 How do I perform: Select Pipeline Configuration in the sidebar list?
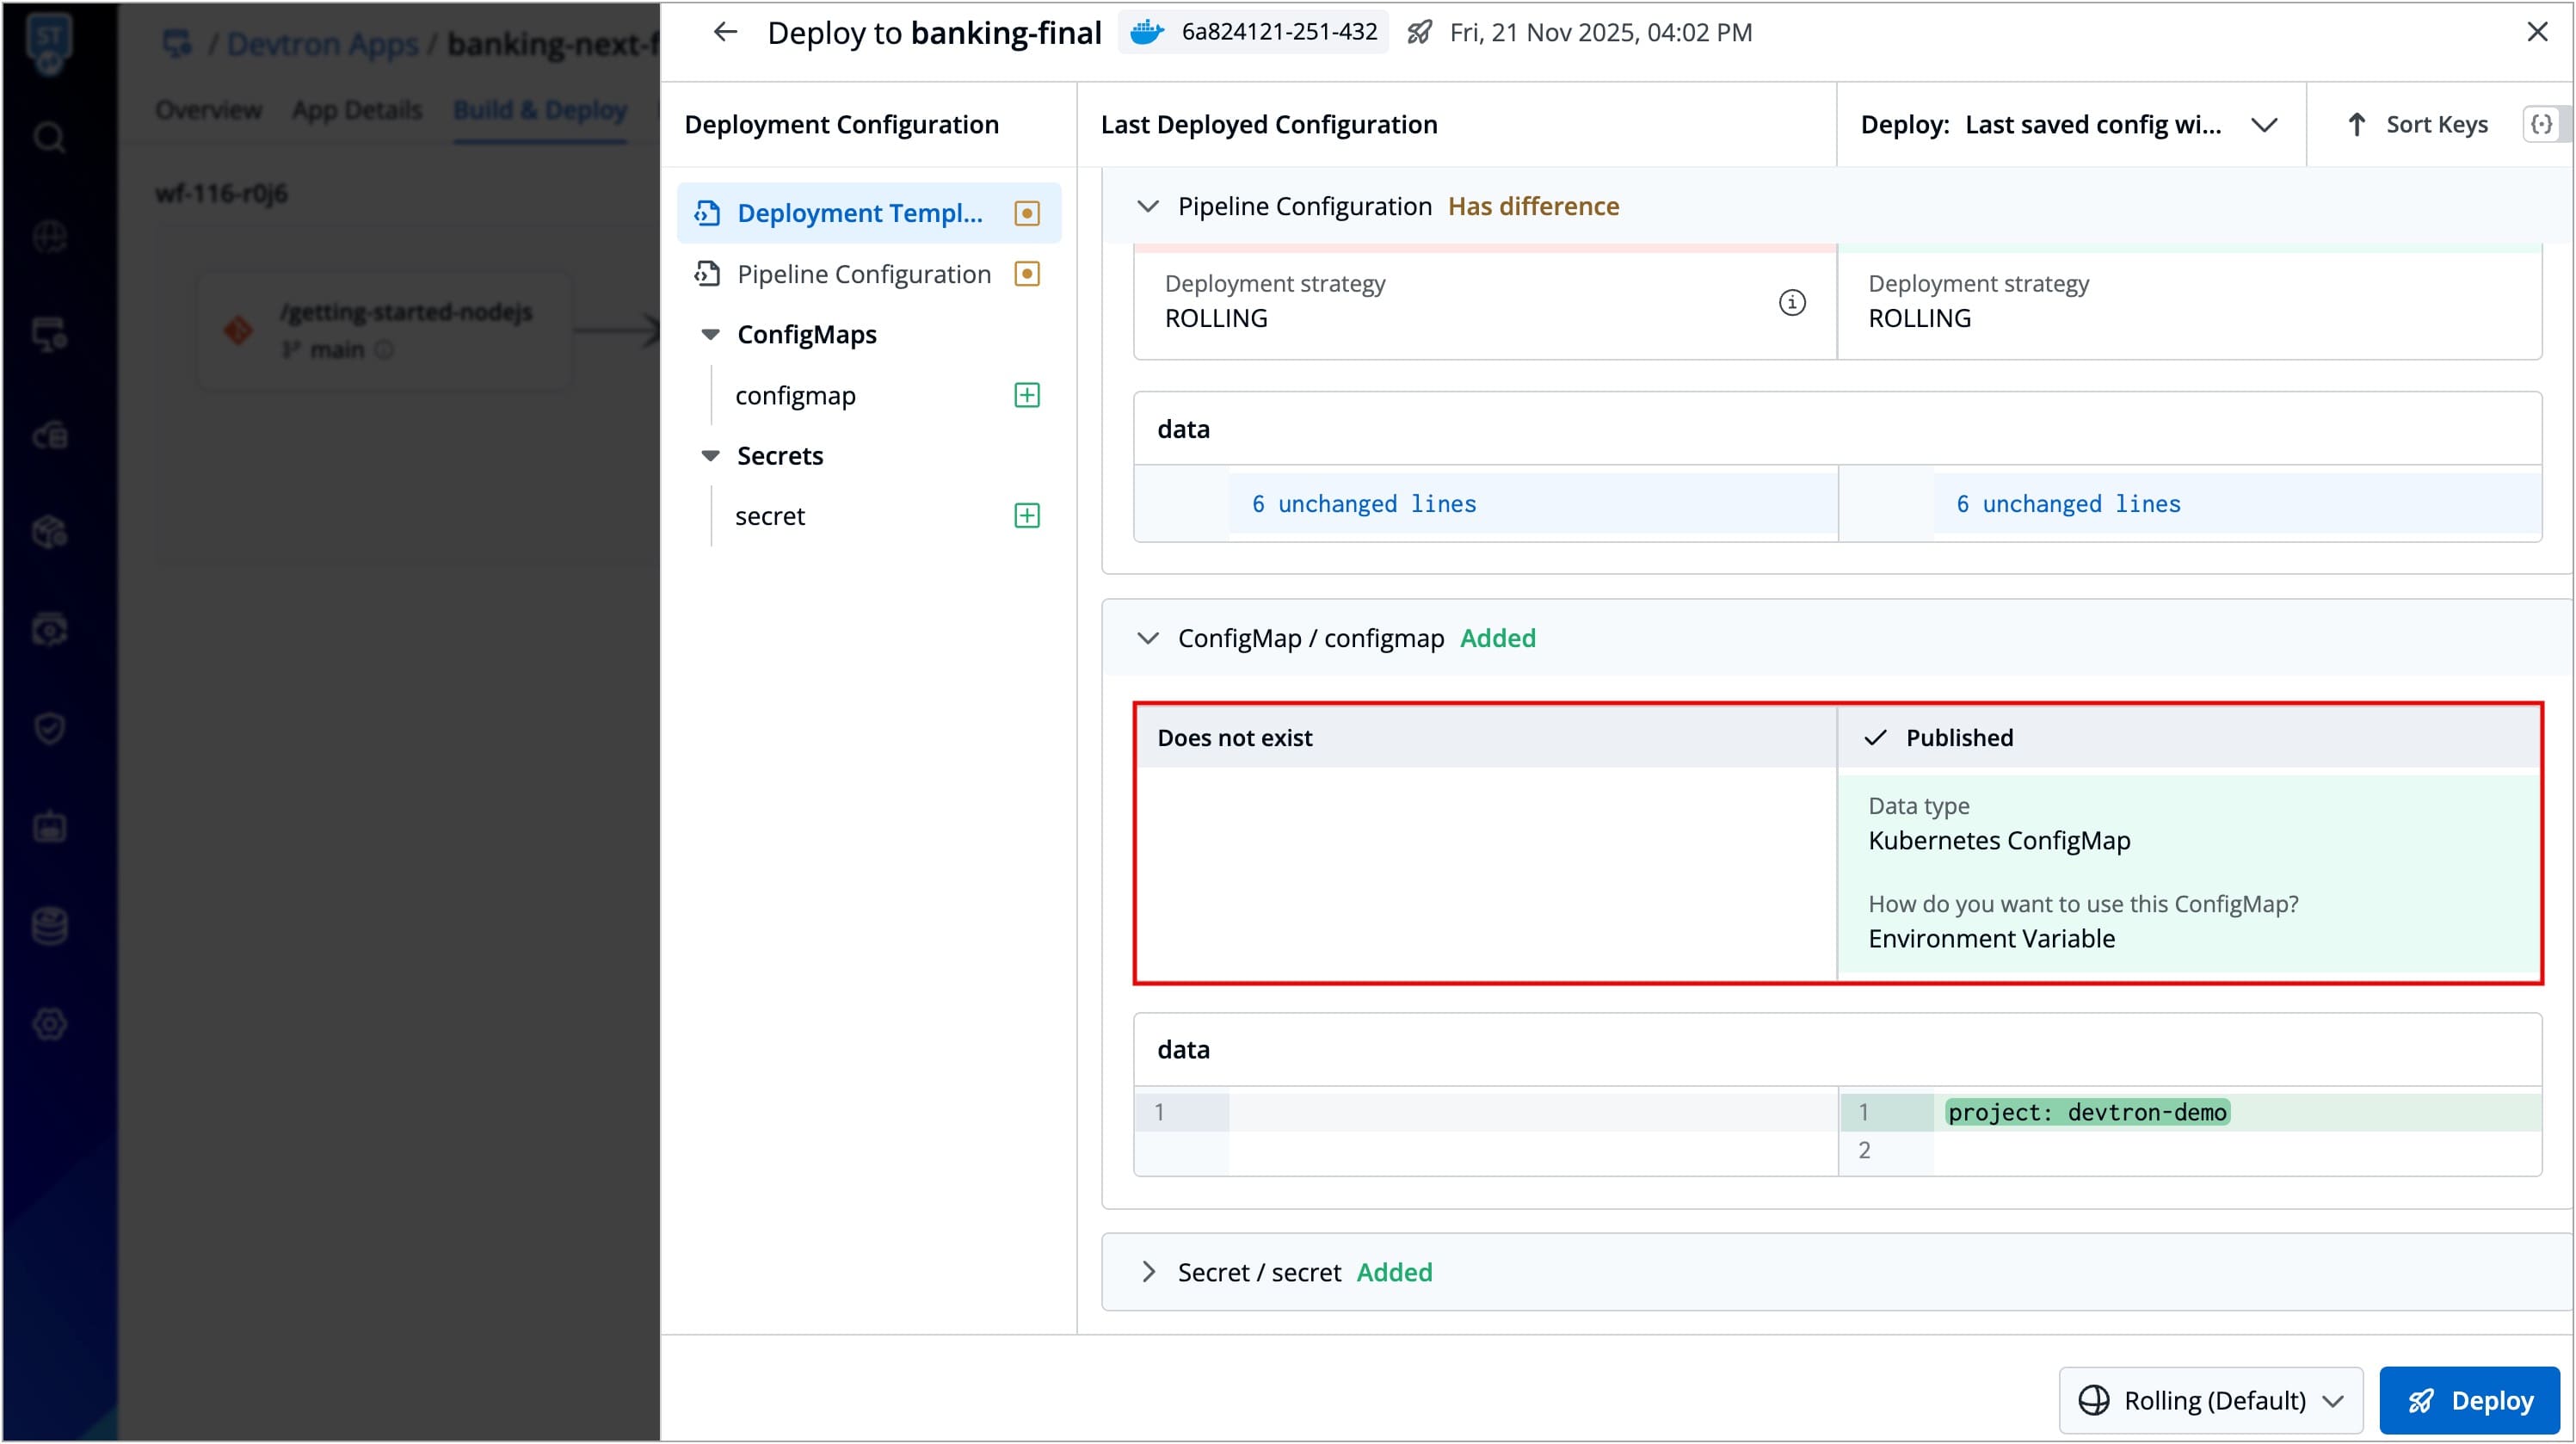[863, 274]
